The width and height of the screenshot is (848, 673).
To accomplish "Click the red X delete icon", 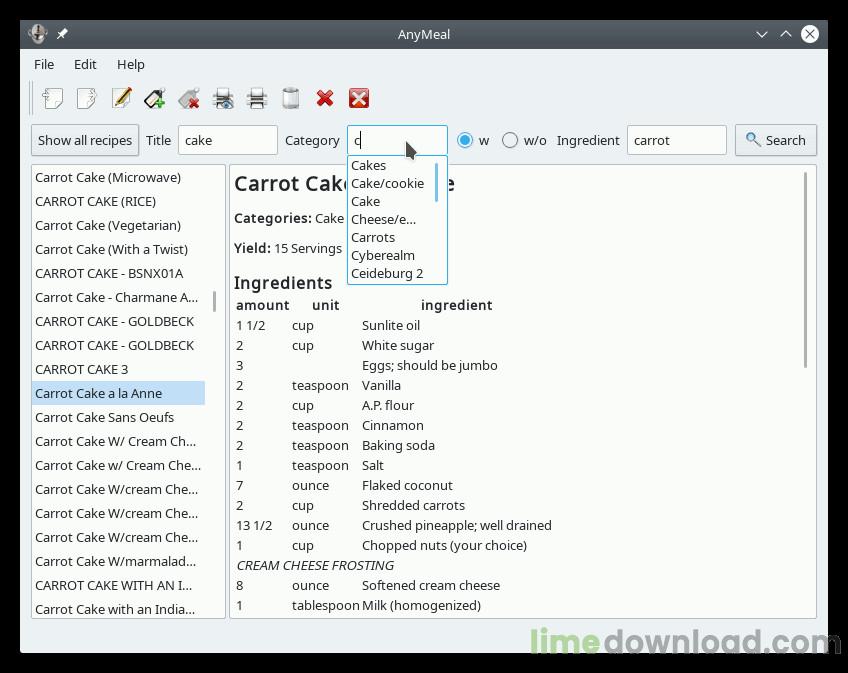I will click(x=325, y=98).
